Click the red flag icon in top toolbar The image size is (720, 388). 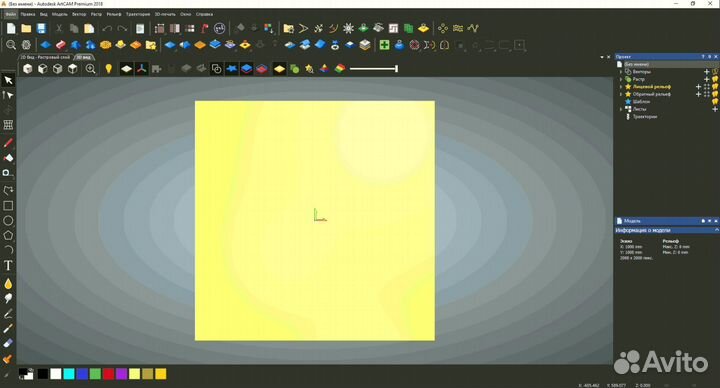(x=205, y=28)
